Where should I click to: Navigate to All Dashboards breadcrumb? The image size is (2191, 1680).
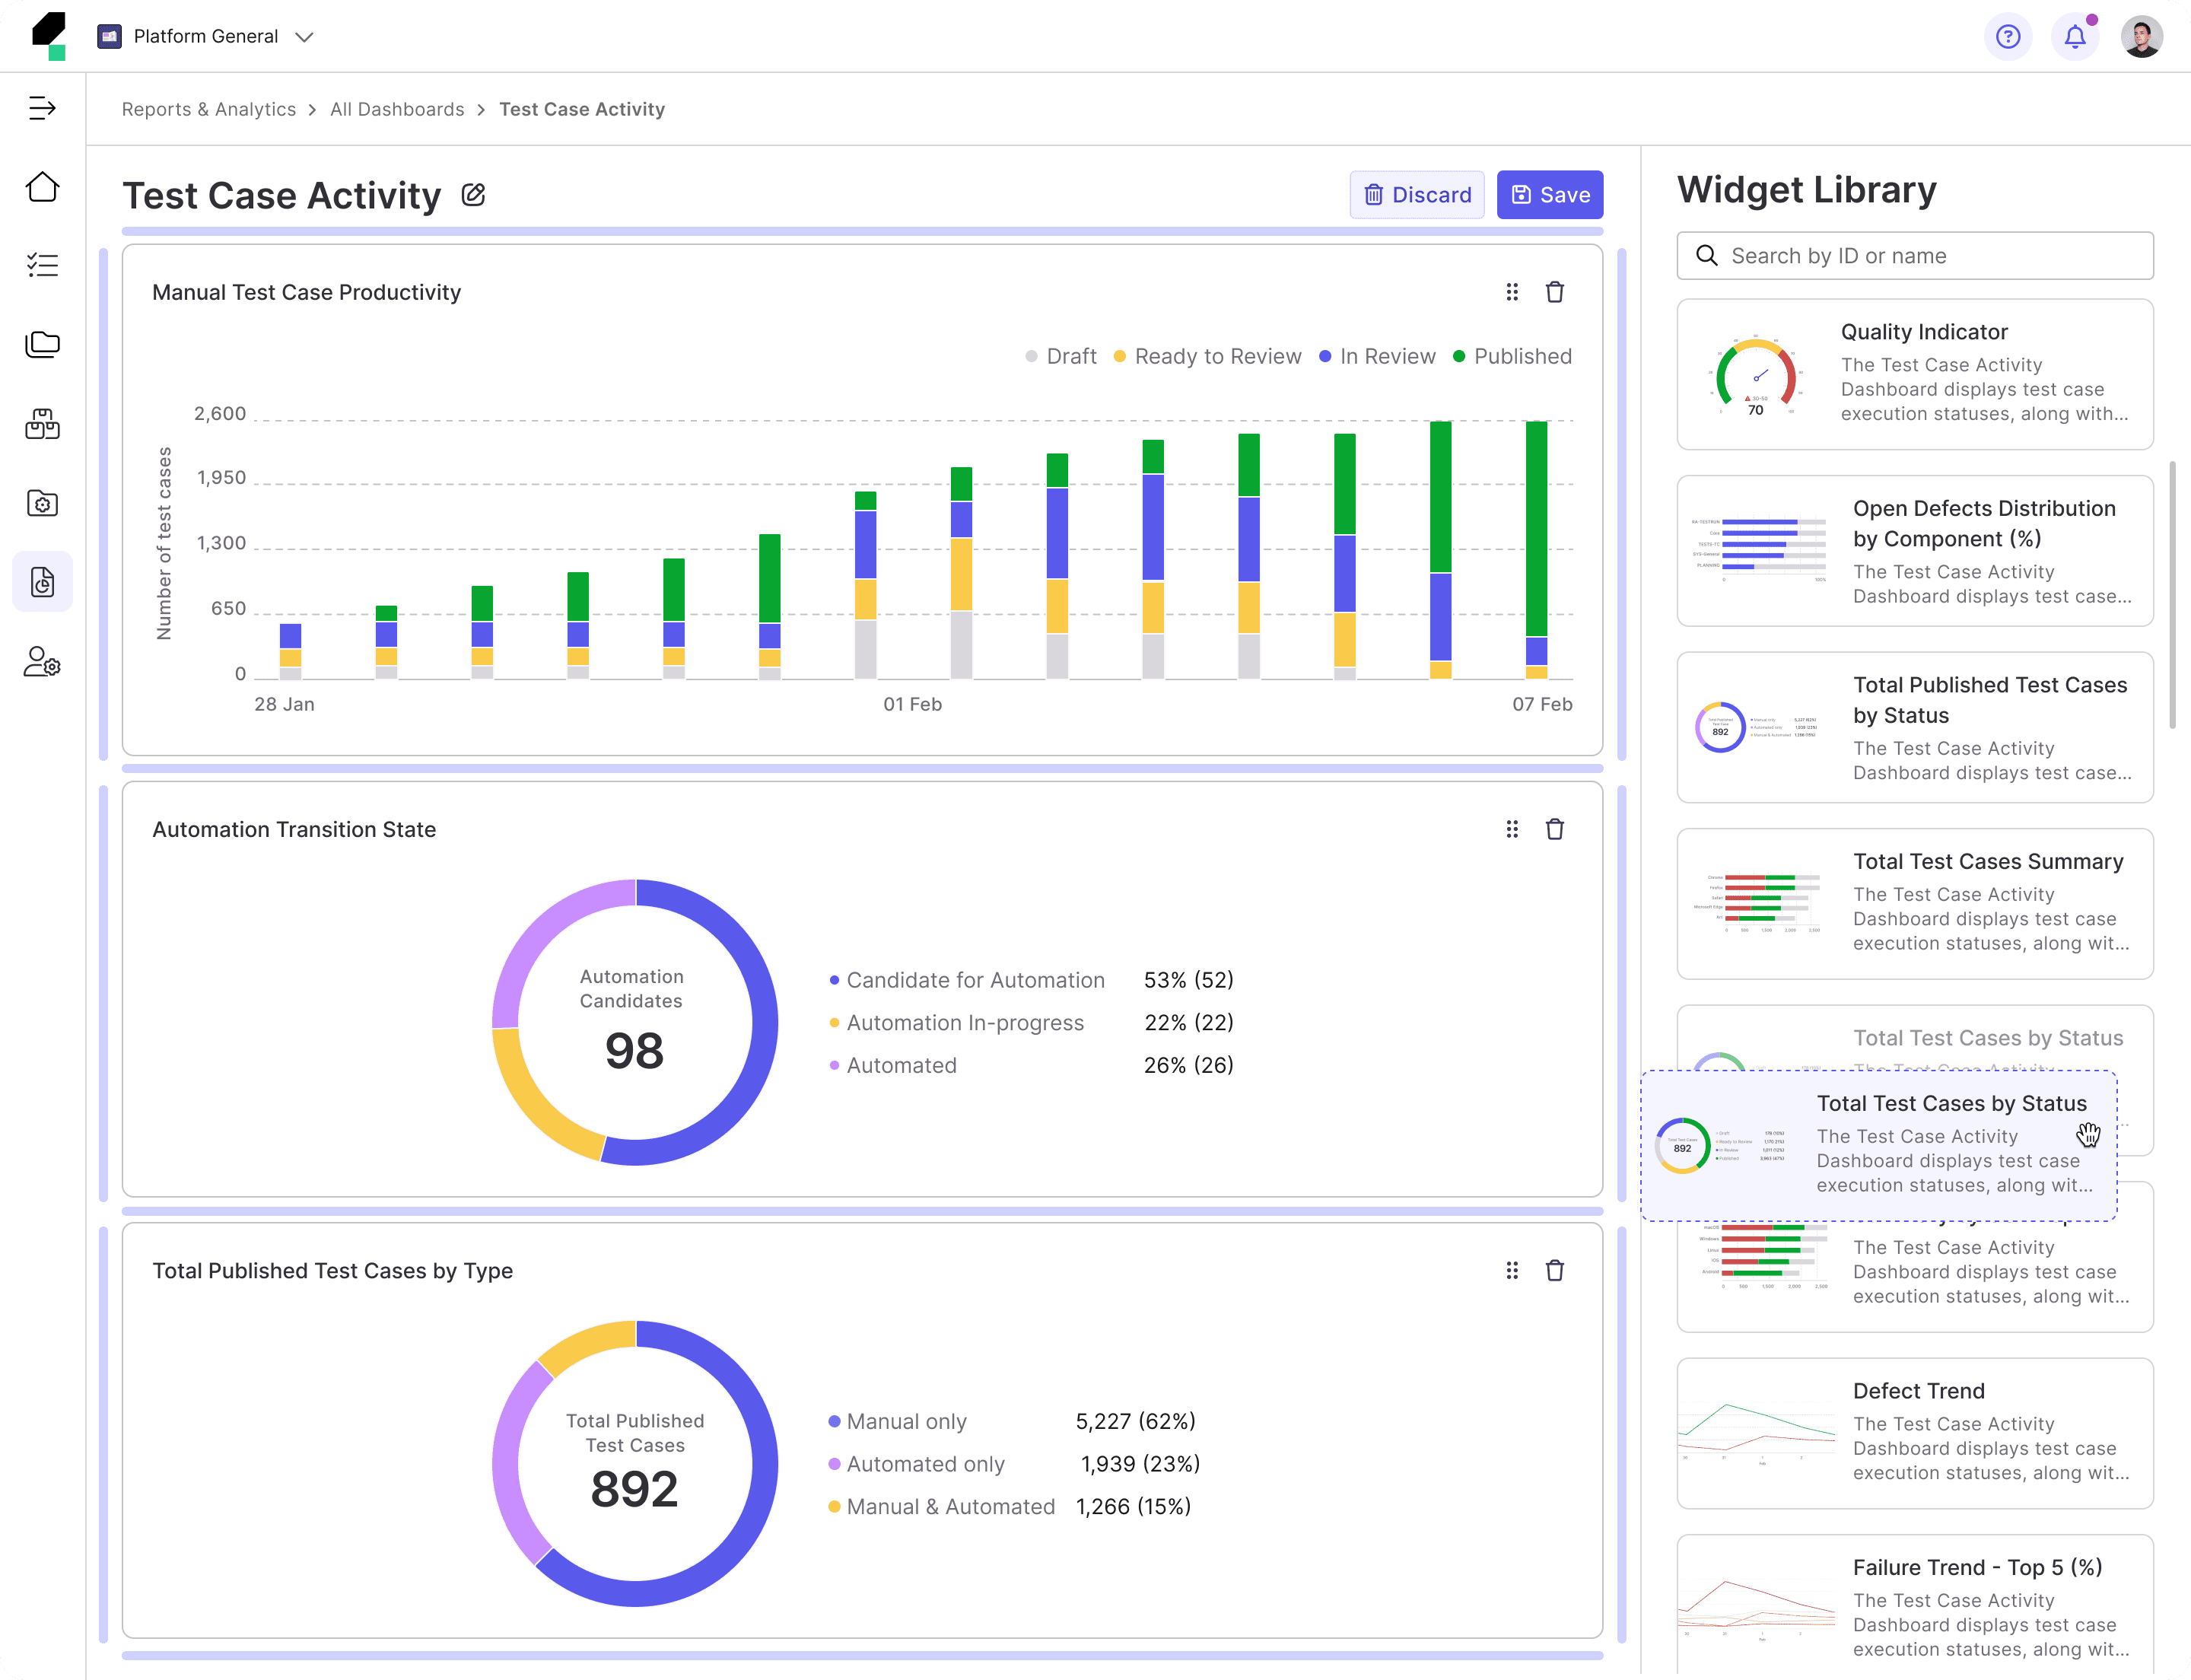pyautogui.click(x=397, y=109)
